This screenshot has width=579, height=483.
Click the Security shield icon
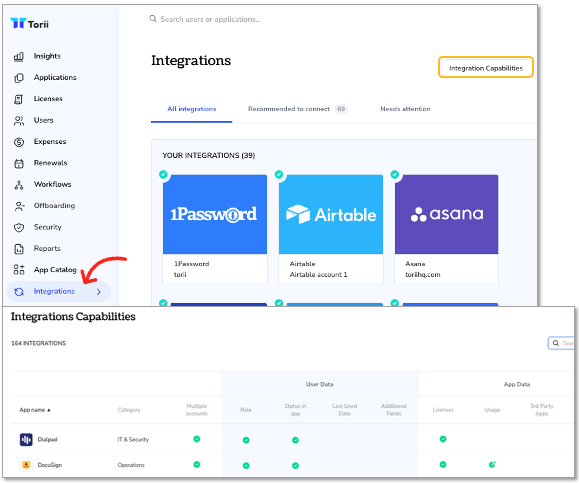point(19,227)
